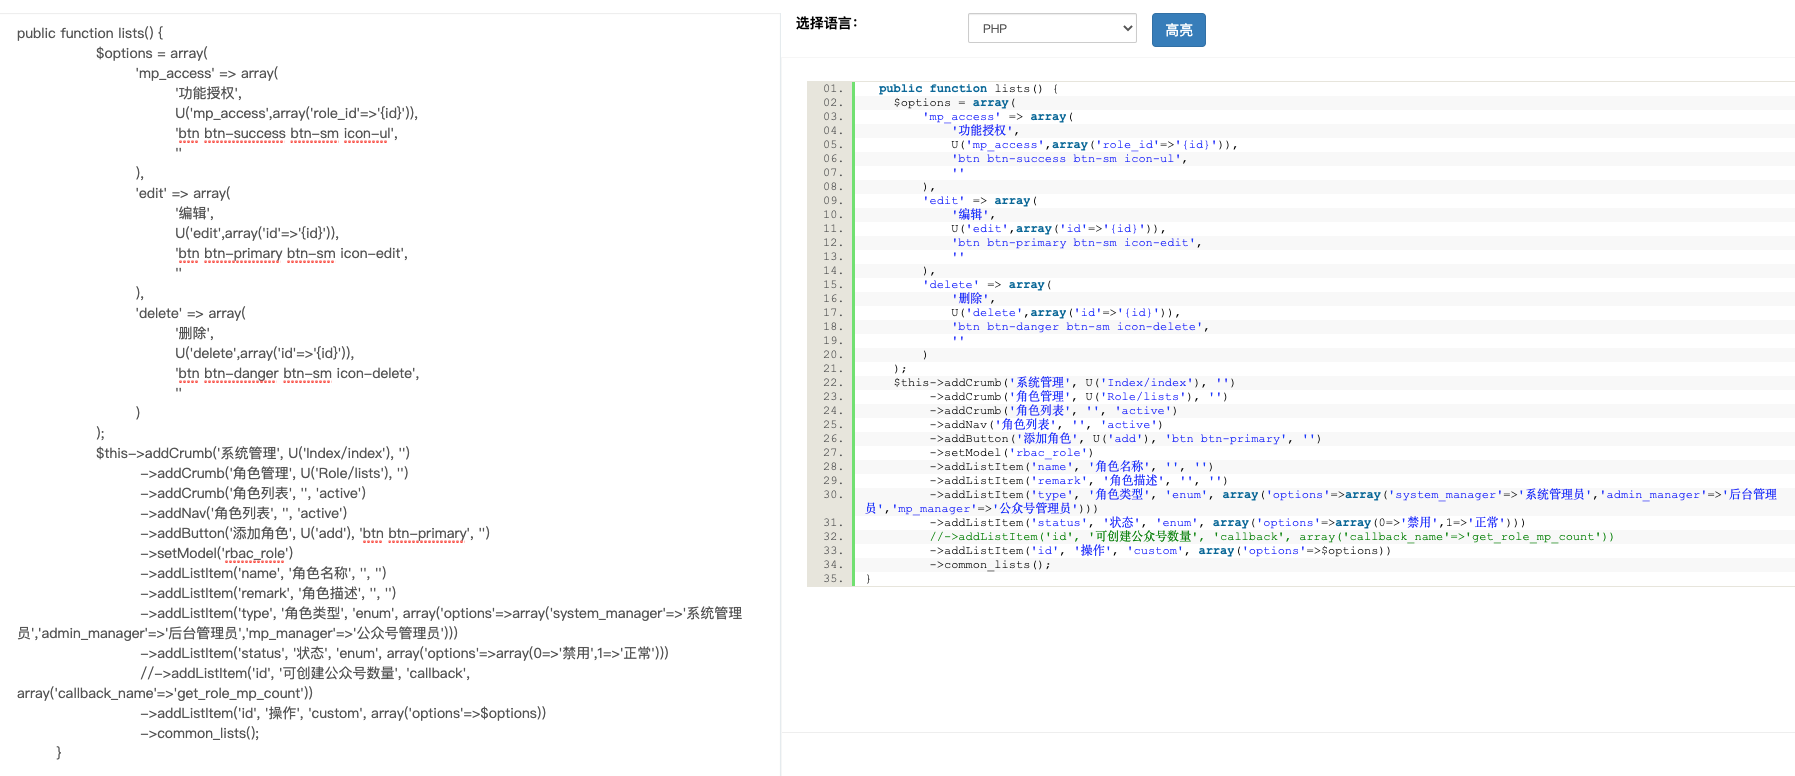The height and width of the screenshot is (776, 1795).
Task: Click highlighted line 15 'delete' => array(
Action: coord(987,284)
